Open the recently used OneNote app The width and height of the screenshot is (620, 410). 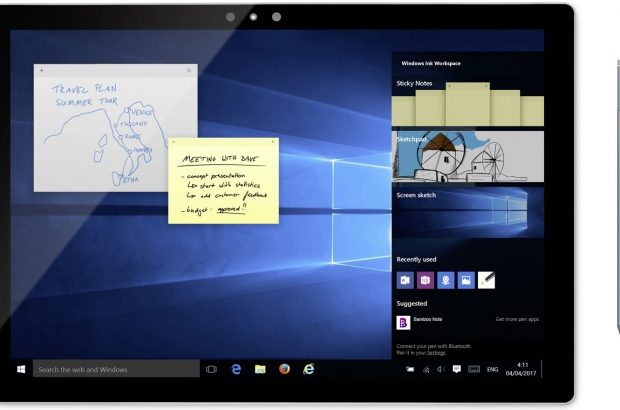click(425, 280)
